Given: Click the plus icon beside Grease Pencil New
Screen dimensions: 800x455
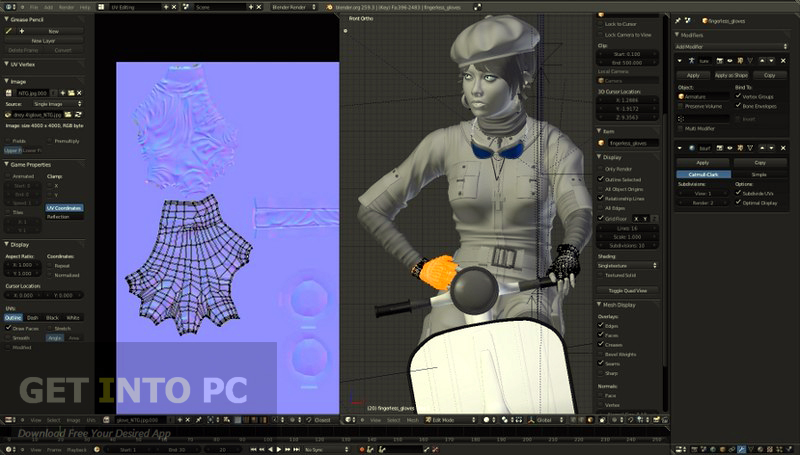Looking at the screenshot, I should coord(21,31).
